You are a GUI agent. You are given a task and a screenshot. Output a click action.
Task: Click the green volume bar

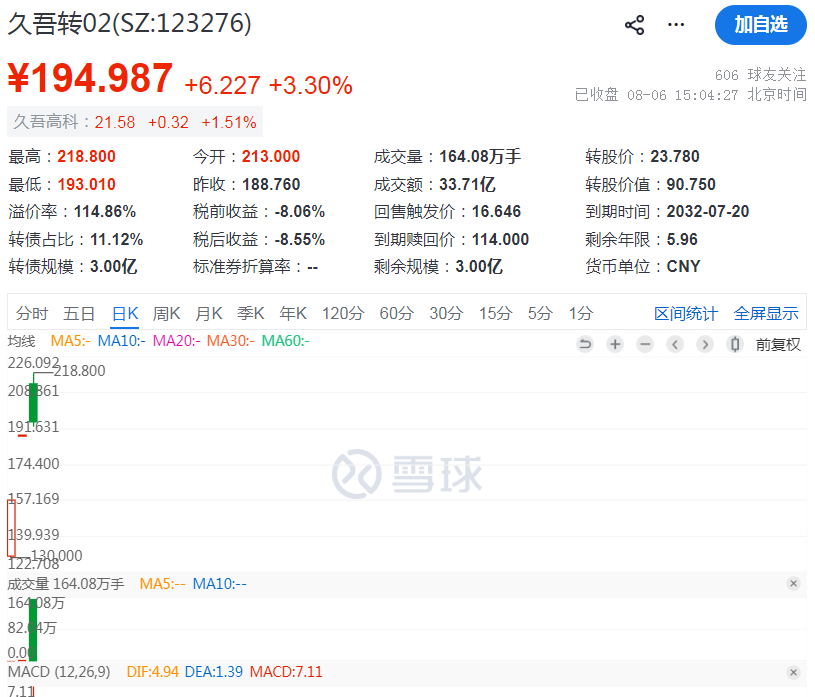33,629
